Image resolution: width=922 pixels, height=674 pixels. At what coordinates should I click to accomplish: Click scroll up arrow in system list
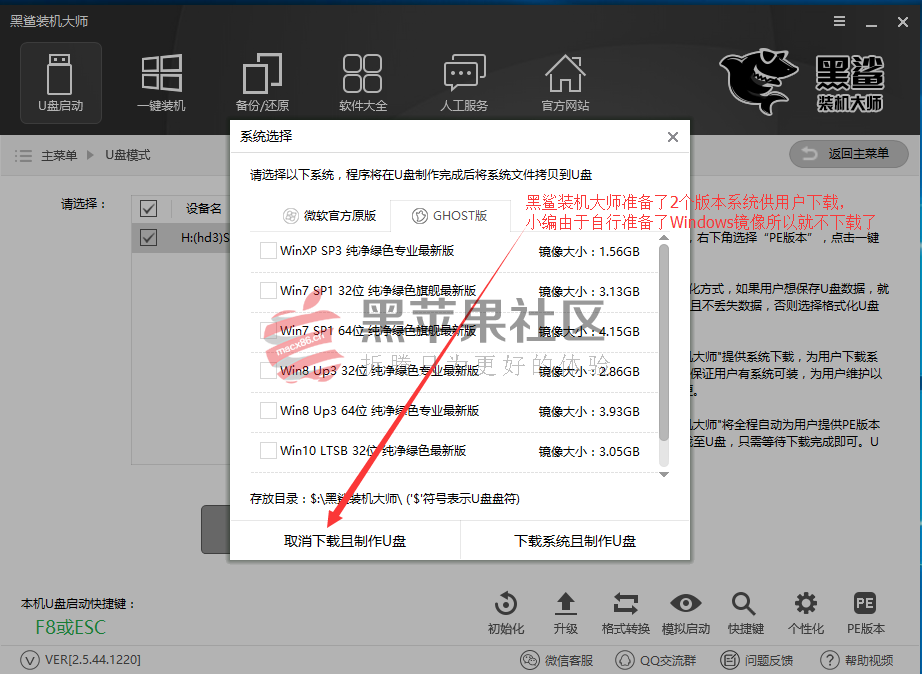pos(664,238)
